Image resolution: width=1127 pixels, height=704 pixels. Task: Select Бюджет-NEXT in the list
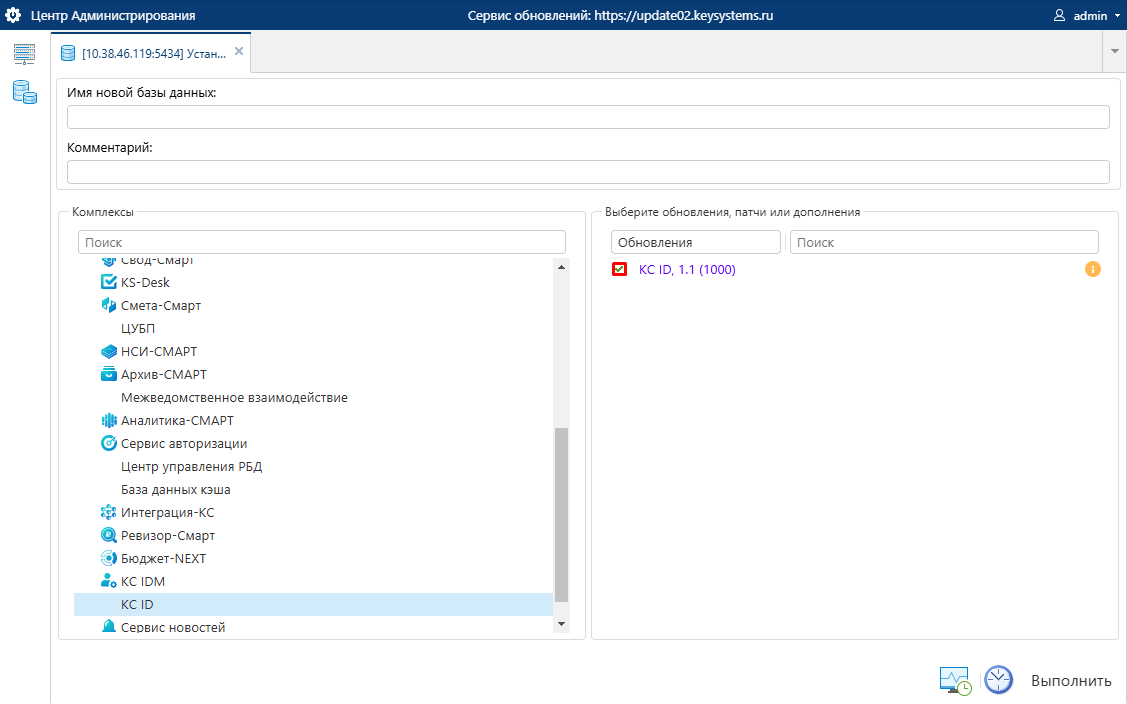click(163, 559)
